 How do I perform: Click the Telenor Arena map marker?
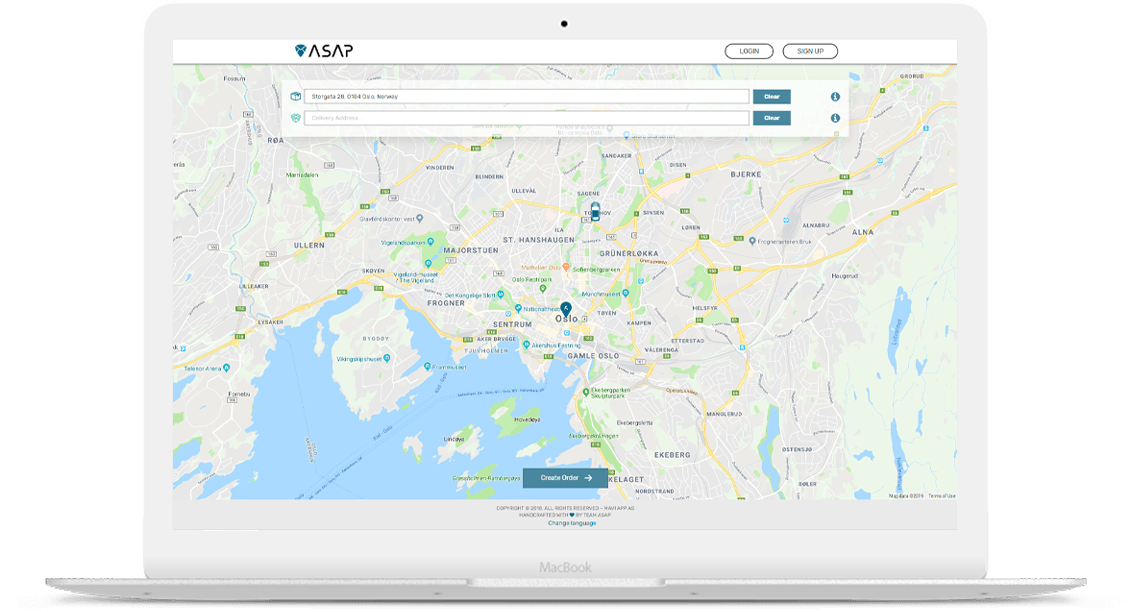pyautogui.click(x=226, y=367)
